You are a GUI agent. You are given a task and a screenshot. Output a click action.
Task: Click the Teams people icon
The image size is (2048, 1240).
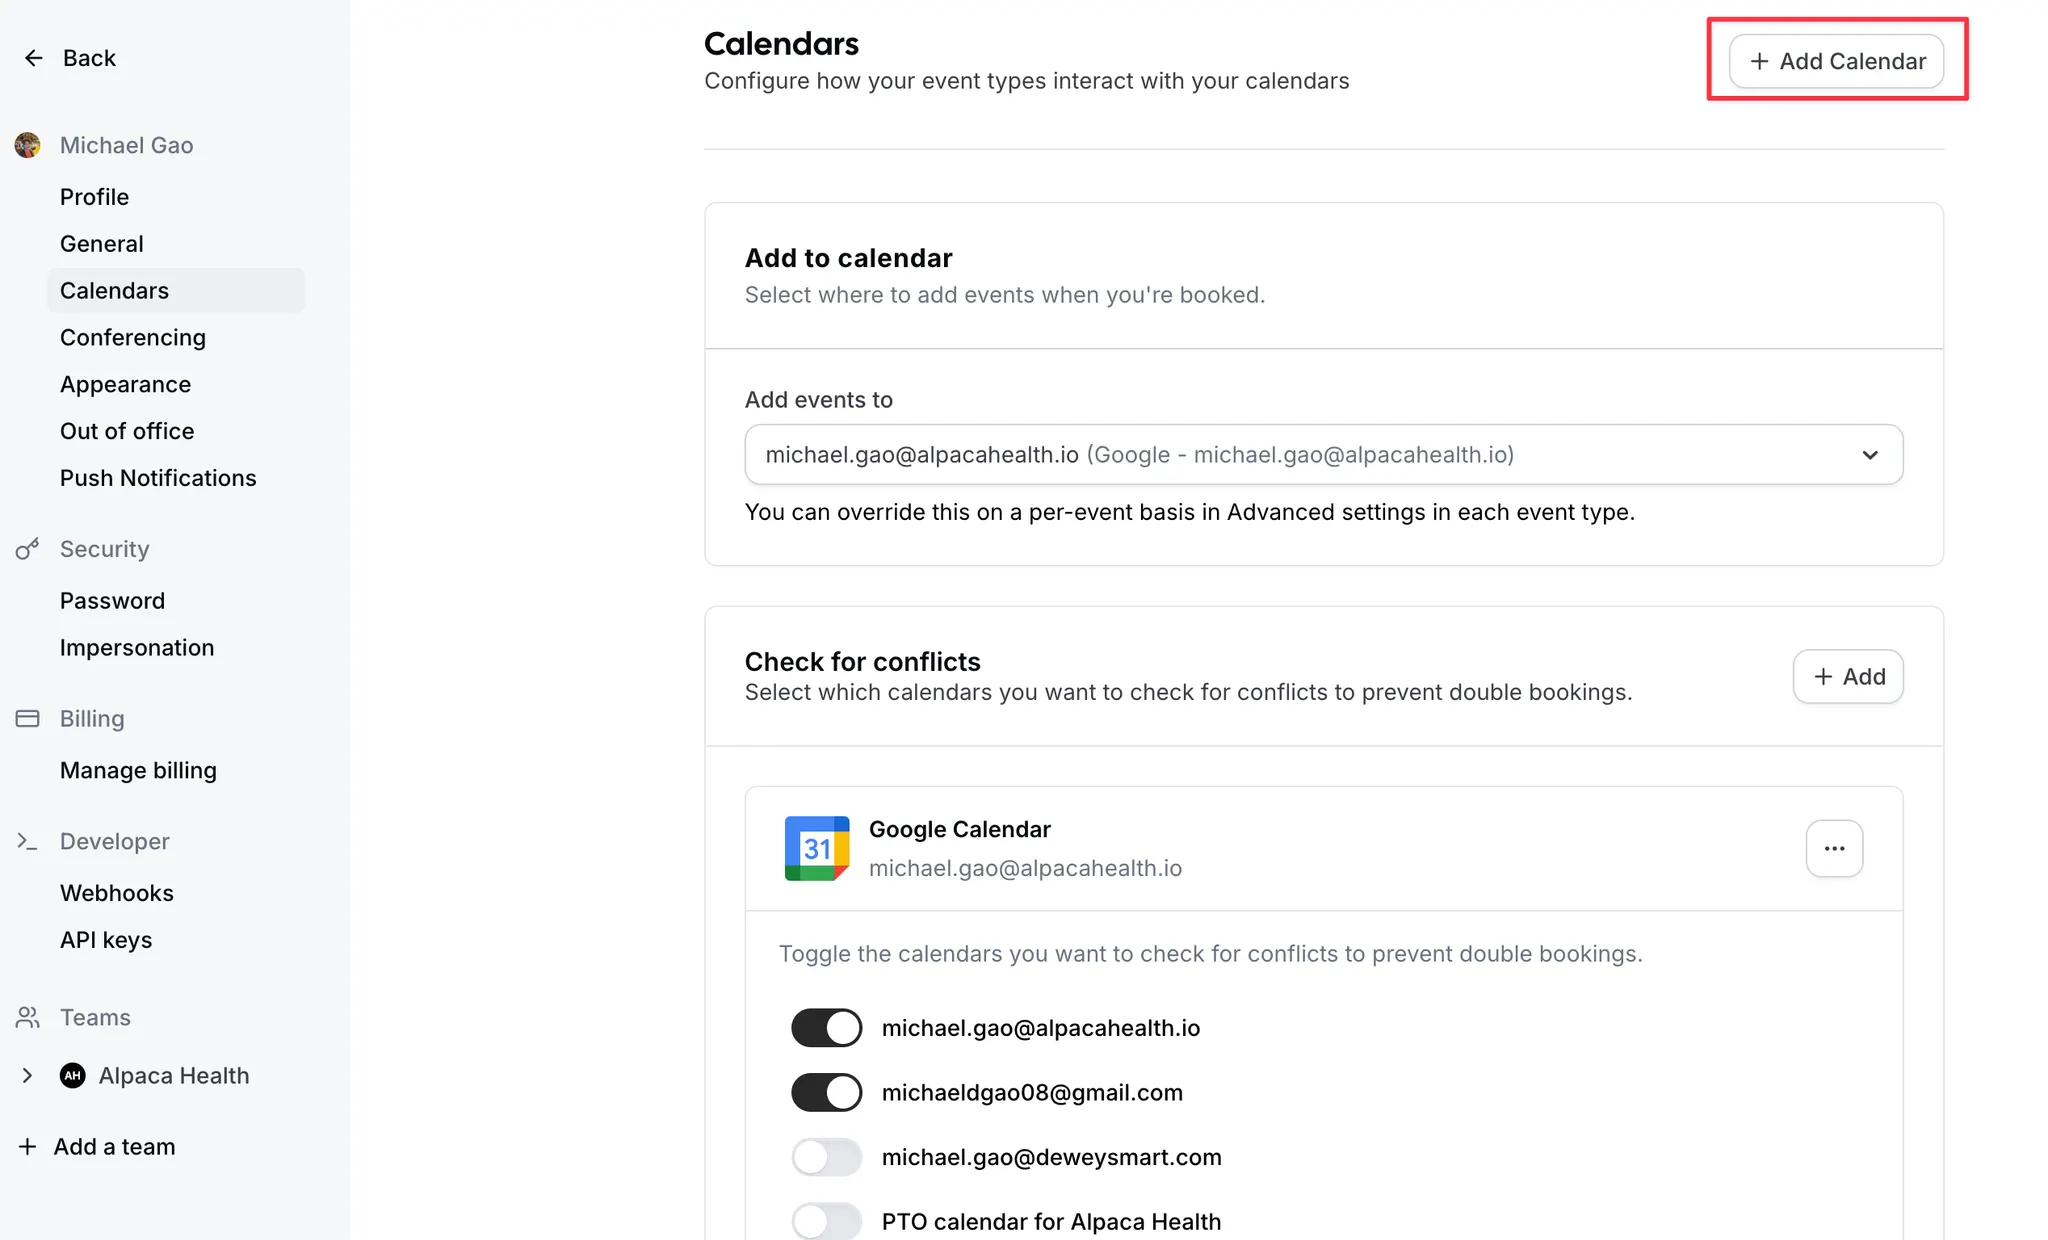(28, 1017)
